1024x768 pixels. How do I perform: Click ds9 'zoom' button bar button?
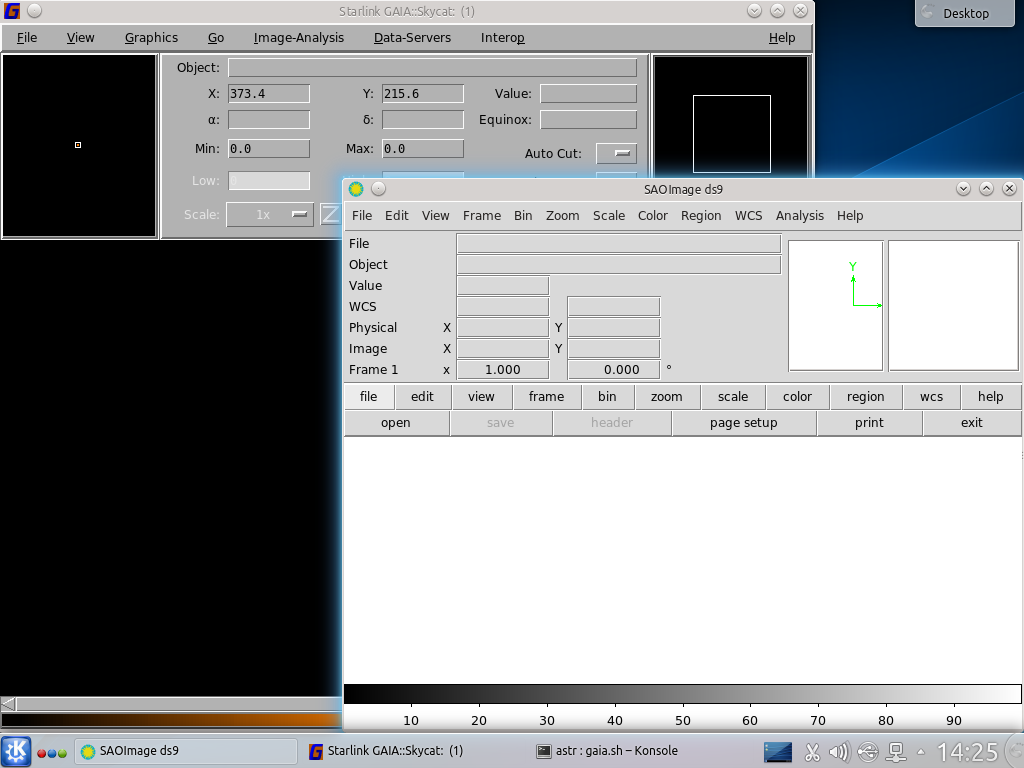tap(666, 396)
